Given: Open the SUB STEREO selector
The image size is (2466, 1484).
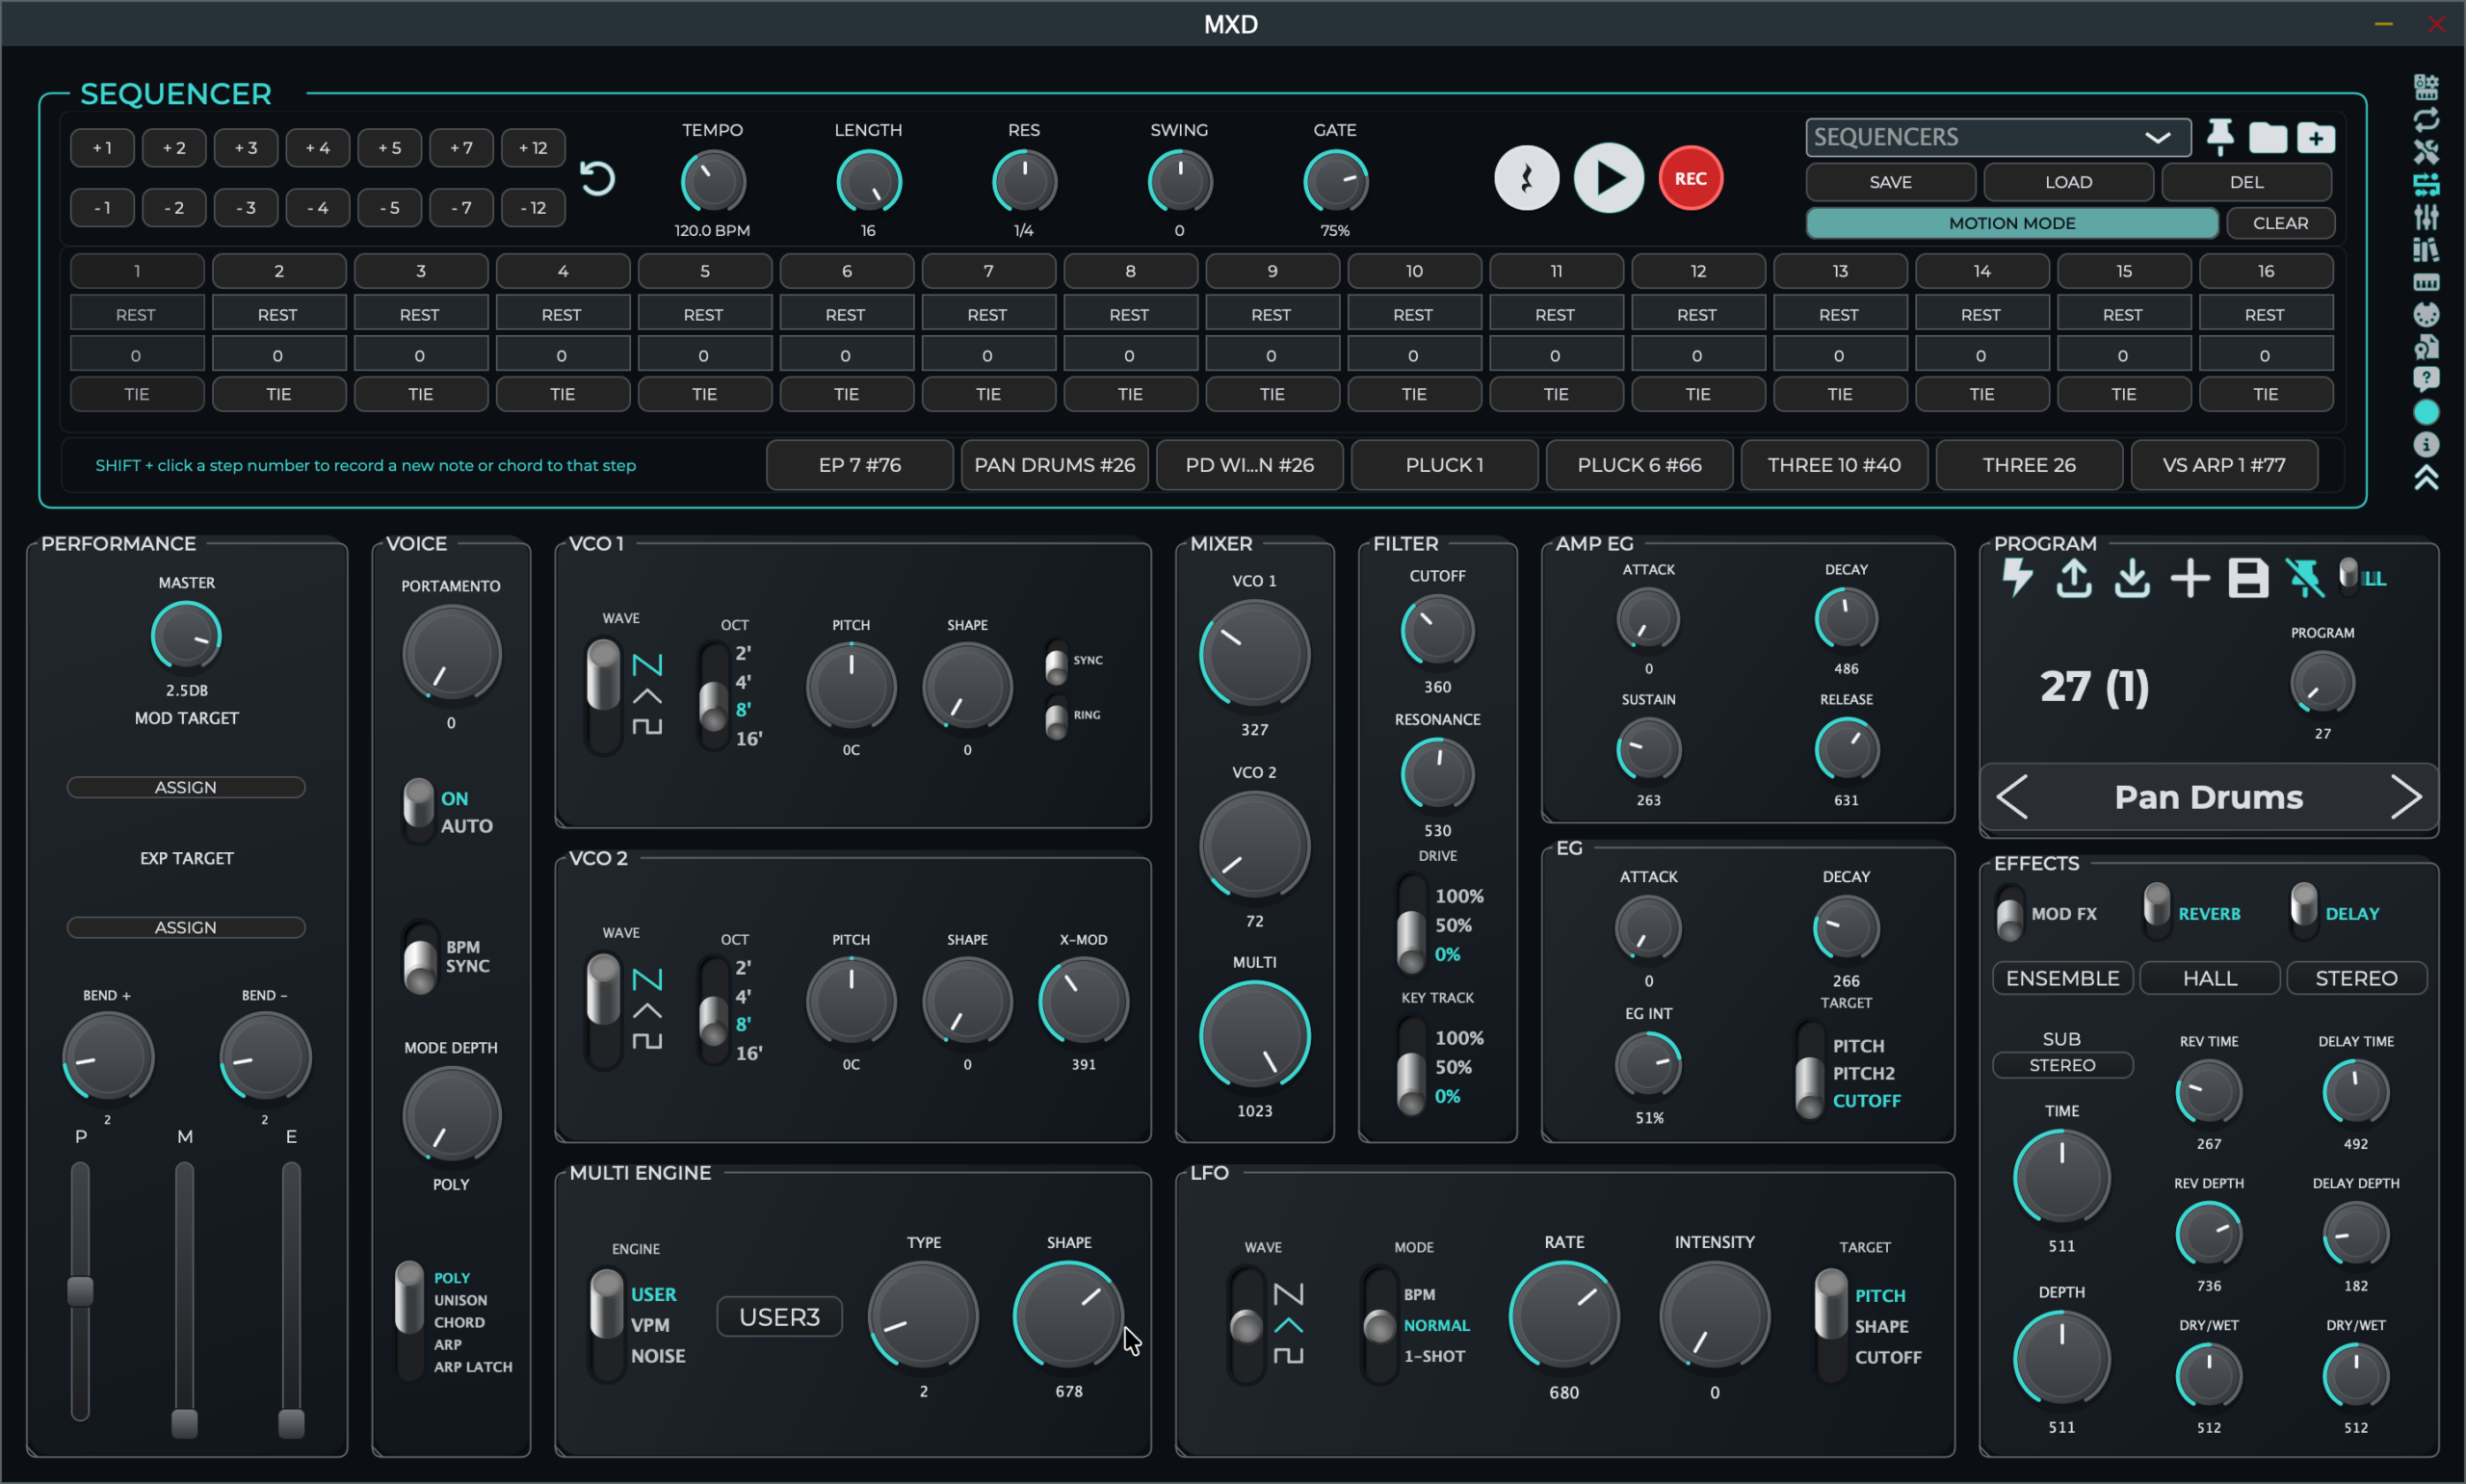Looking at the screenshot, I should (2062, 1065).
